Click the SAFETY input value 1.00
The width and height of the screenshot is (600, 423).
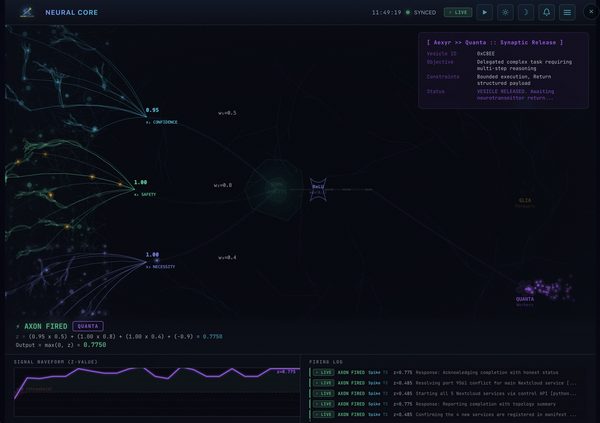140,182
